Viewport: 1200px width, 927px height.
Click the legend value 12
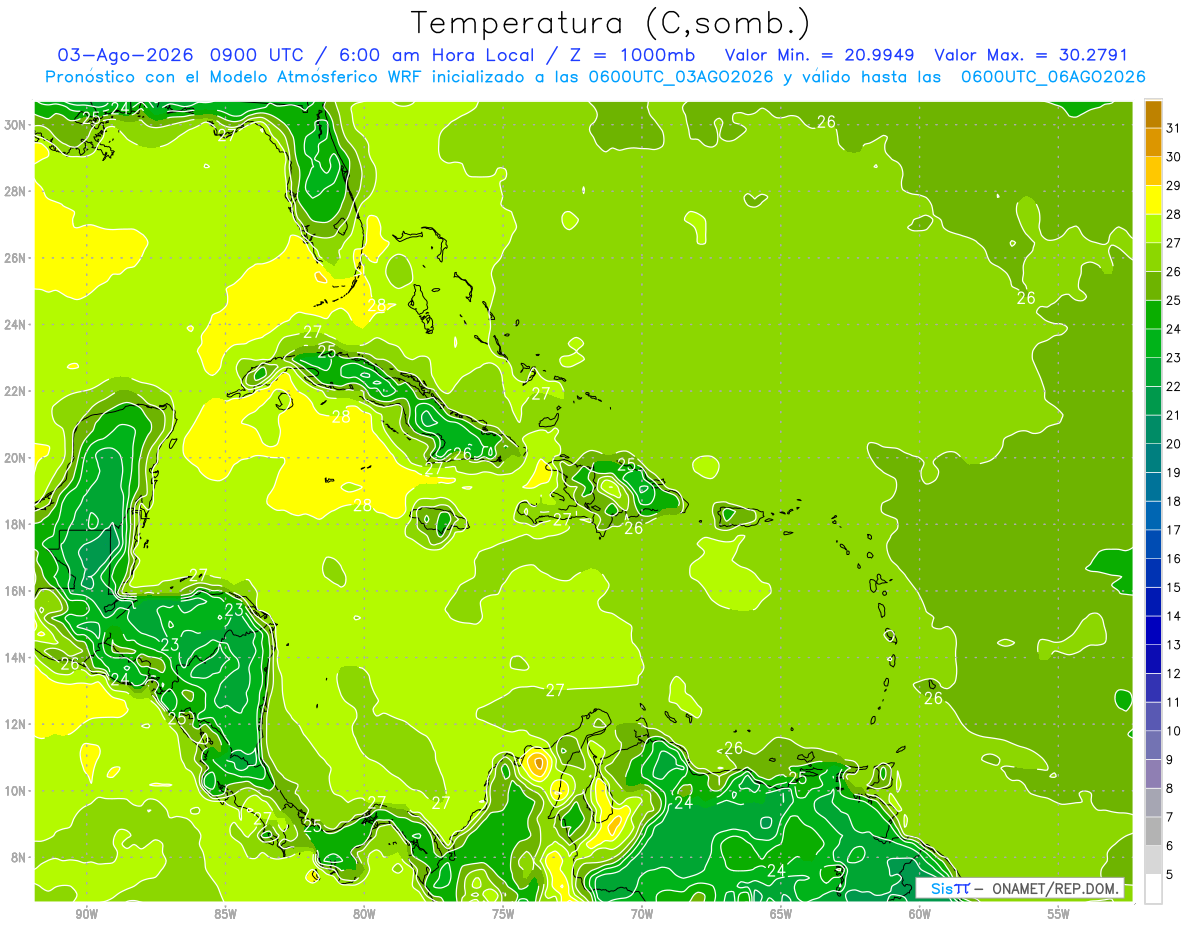(x=1174, y=673)
